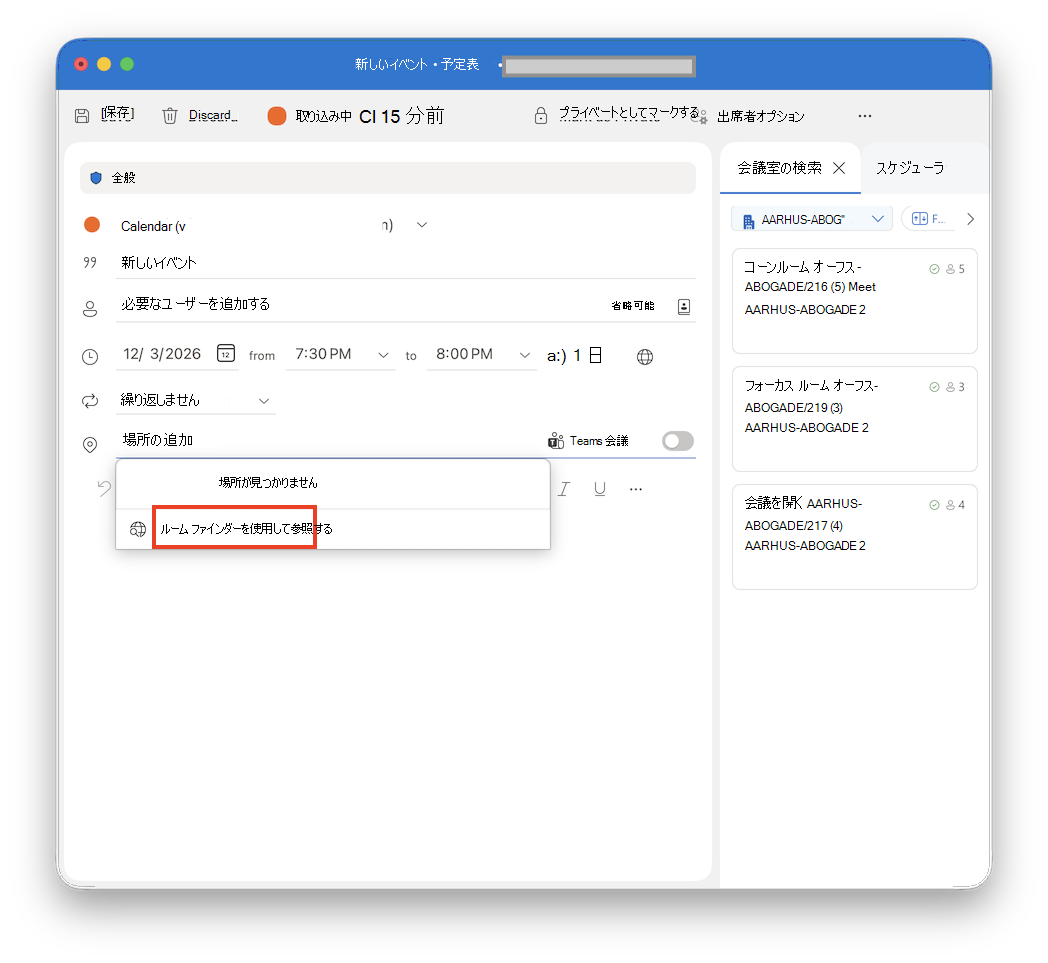Open the address book contacts icon
The width and height of the screenshot is (1048, 963).
pyautogui.click(x=684, y=306)
